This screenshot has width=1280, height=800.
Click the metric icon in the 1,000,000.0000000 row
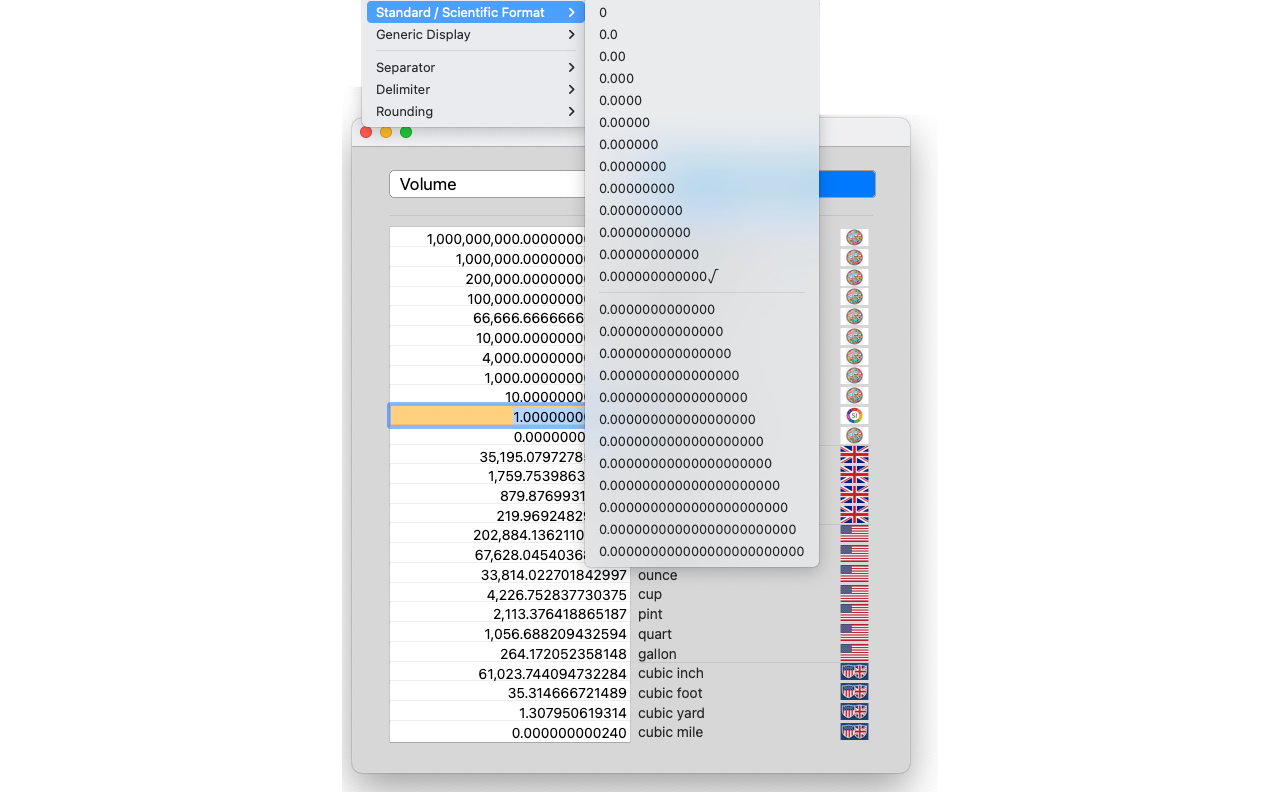854,258
